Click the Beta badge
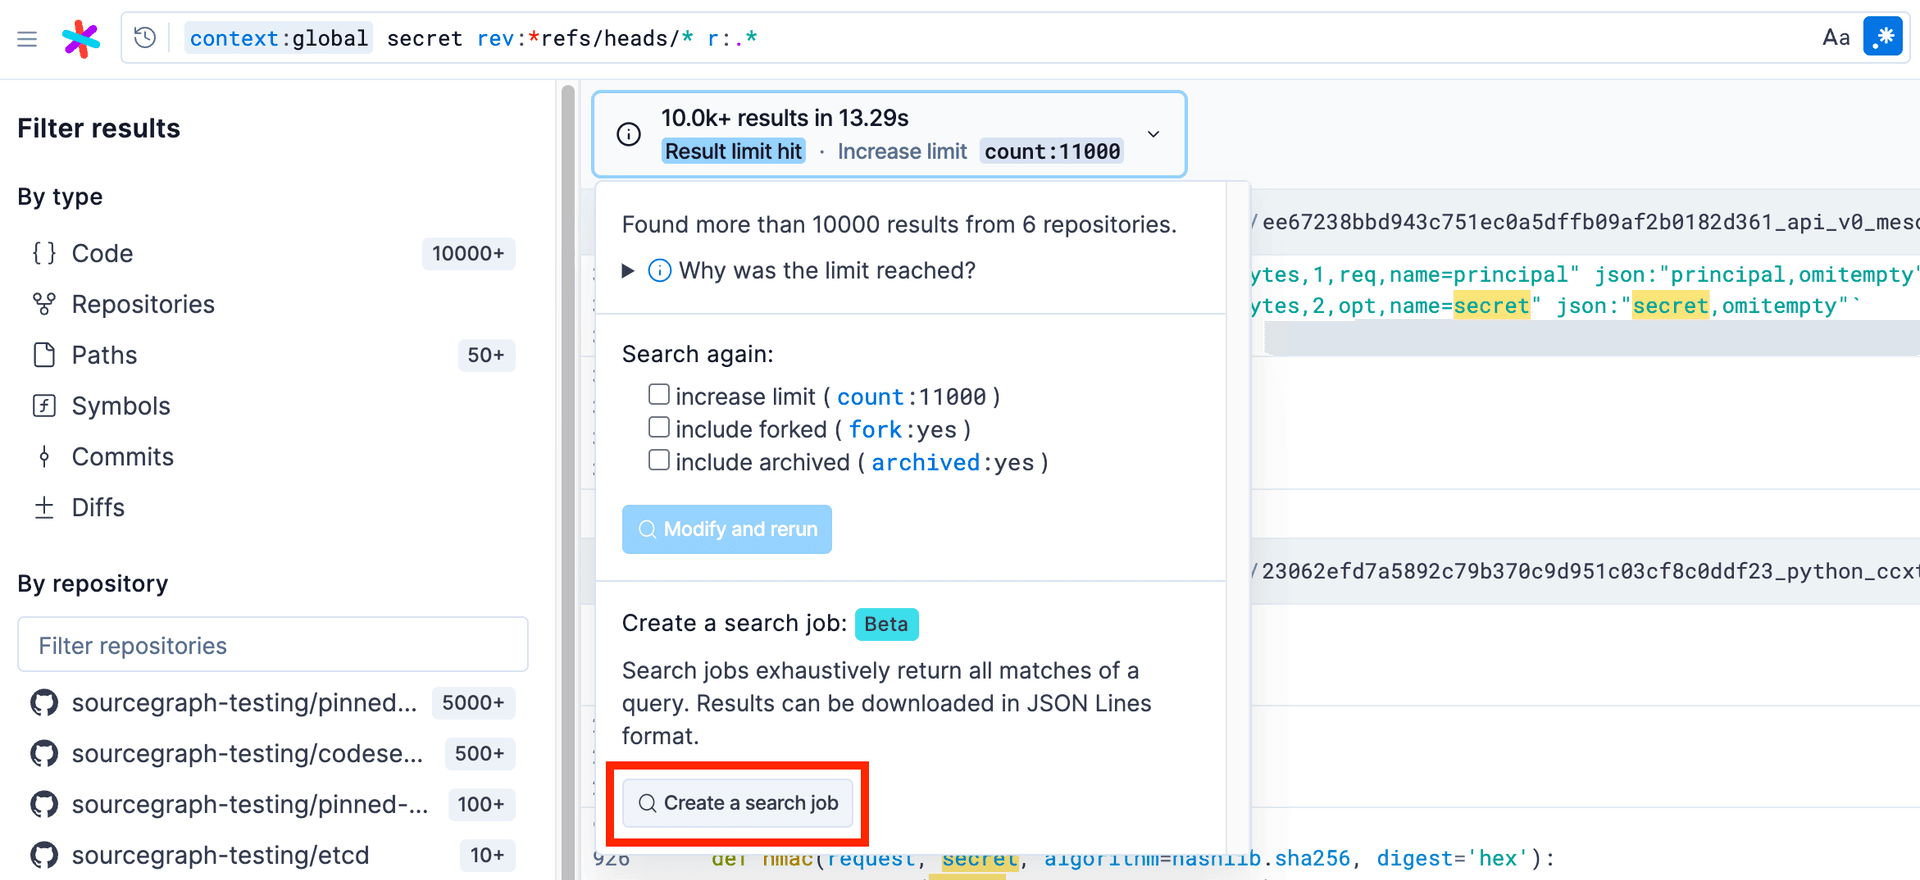 886,624
